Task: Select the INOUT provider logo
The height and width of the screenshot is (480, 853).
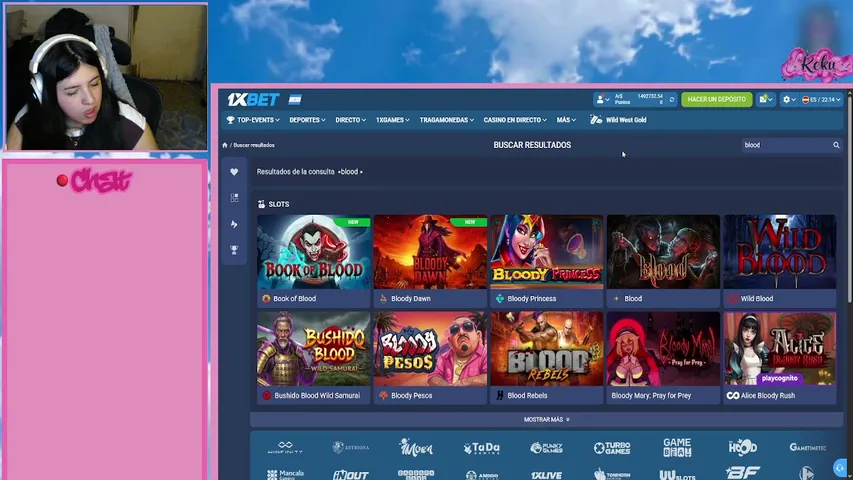Action: [x=350, y=475]
